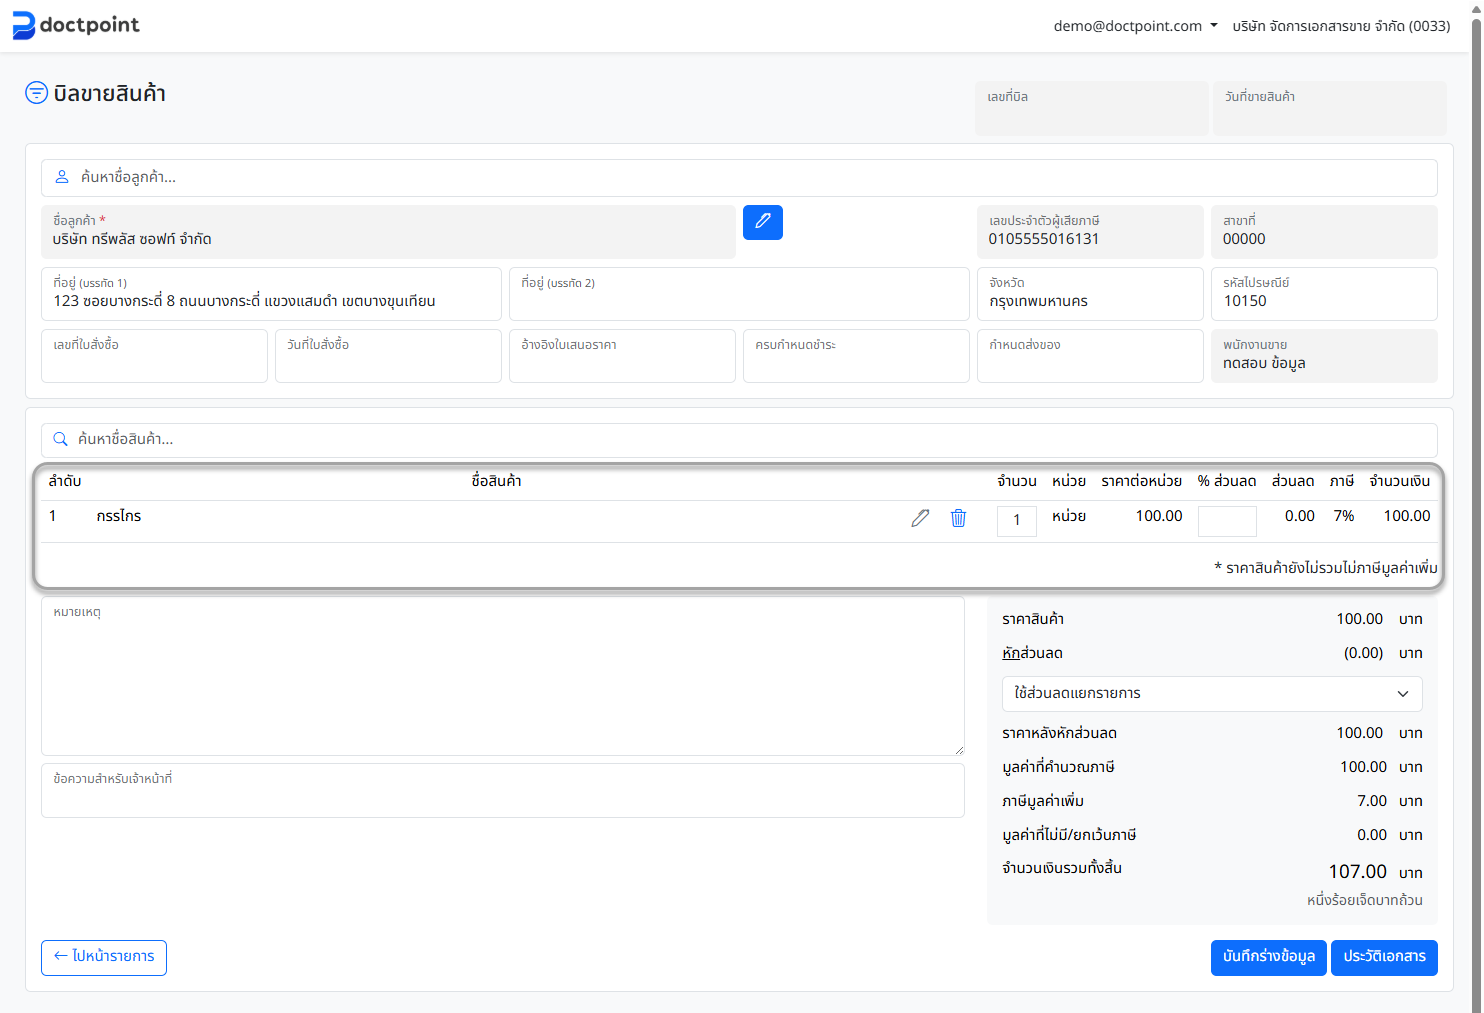The width and height of the screenshot is (1484, 1013).
Task: Click the quantity field for กรรไกร
Action: click(1016, 520)
